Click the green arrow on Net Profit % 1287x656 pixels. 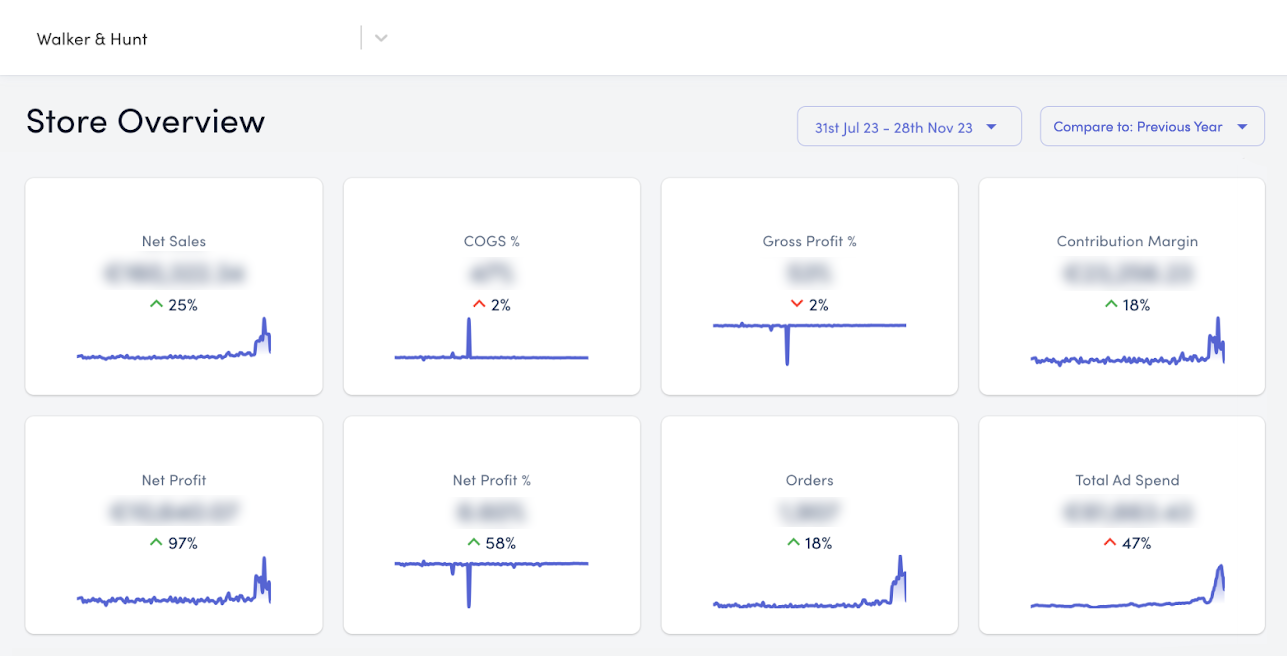[474, 543]
